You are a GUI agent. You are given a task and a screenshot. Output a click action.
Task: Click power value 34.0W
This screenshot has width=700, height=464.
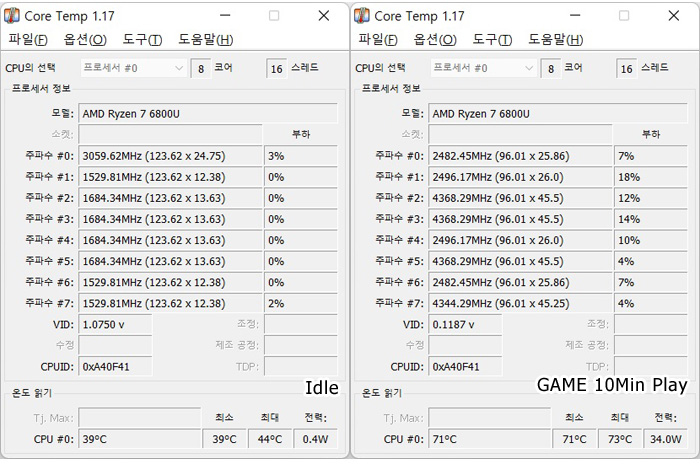click(x=666, y=439)
